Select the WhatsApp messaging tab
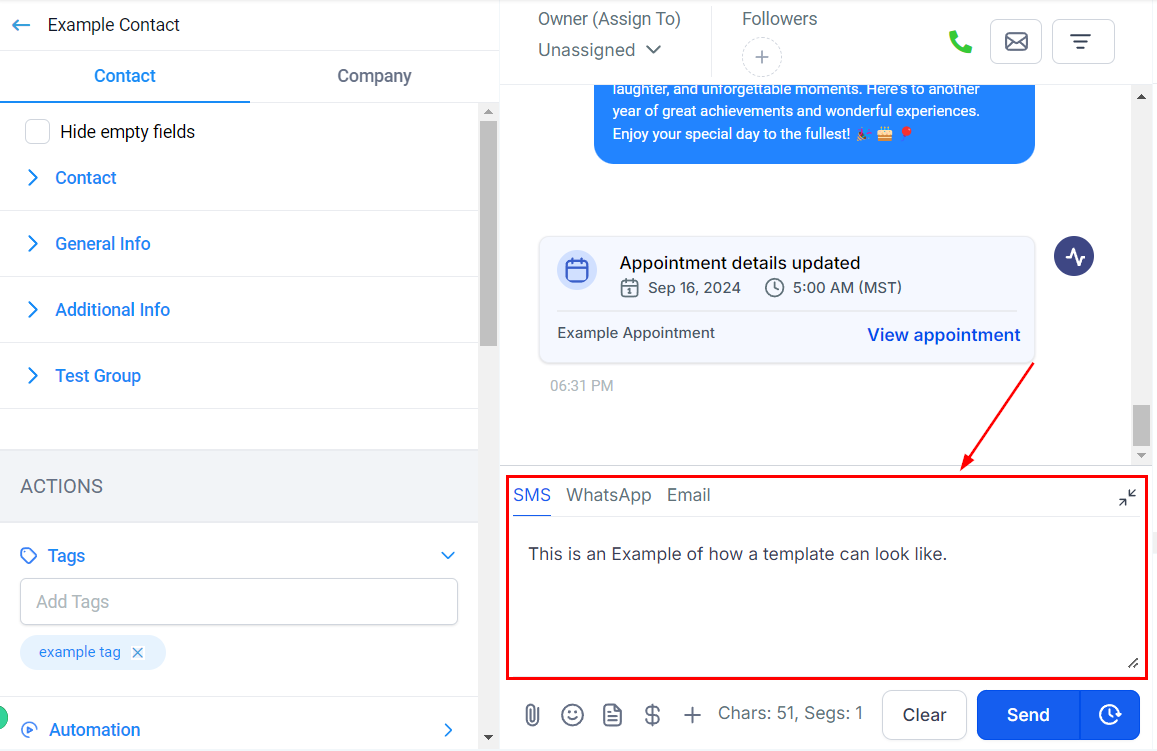Image resolution: width=1157 pixels, height=751 pixels. tap(608, 495)
